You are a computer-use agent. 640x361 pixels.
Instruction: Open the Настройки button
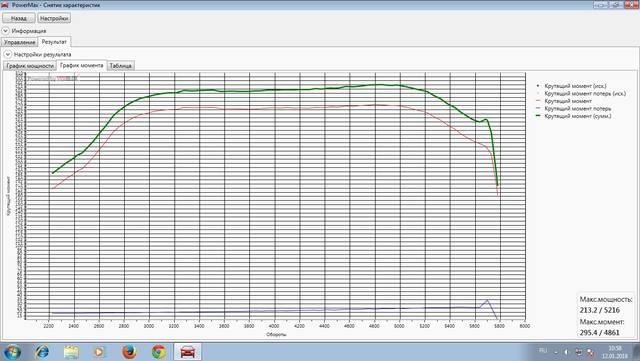[x=54, y=18]
